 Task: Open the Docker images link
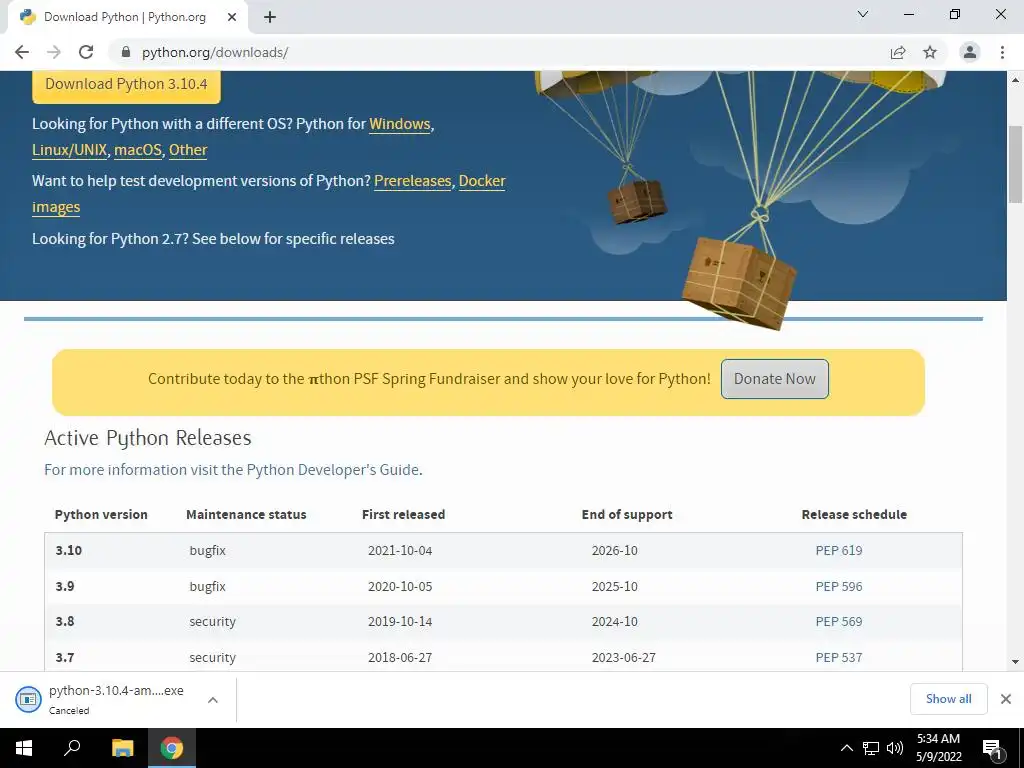pyautogui.click(x=482, y=181)
